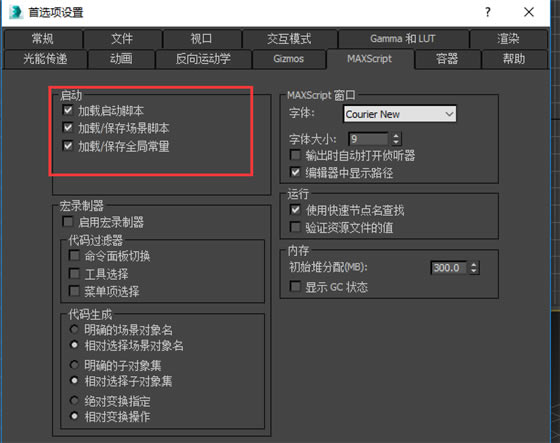Switch to the 反向运动学 tab
Viewport: 560px width, 443px height.
pos(203,59)
